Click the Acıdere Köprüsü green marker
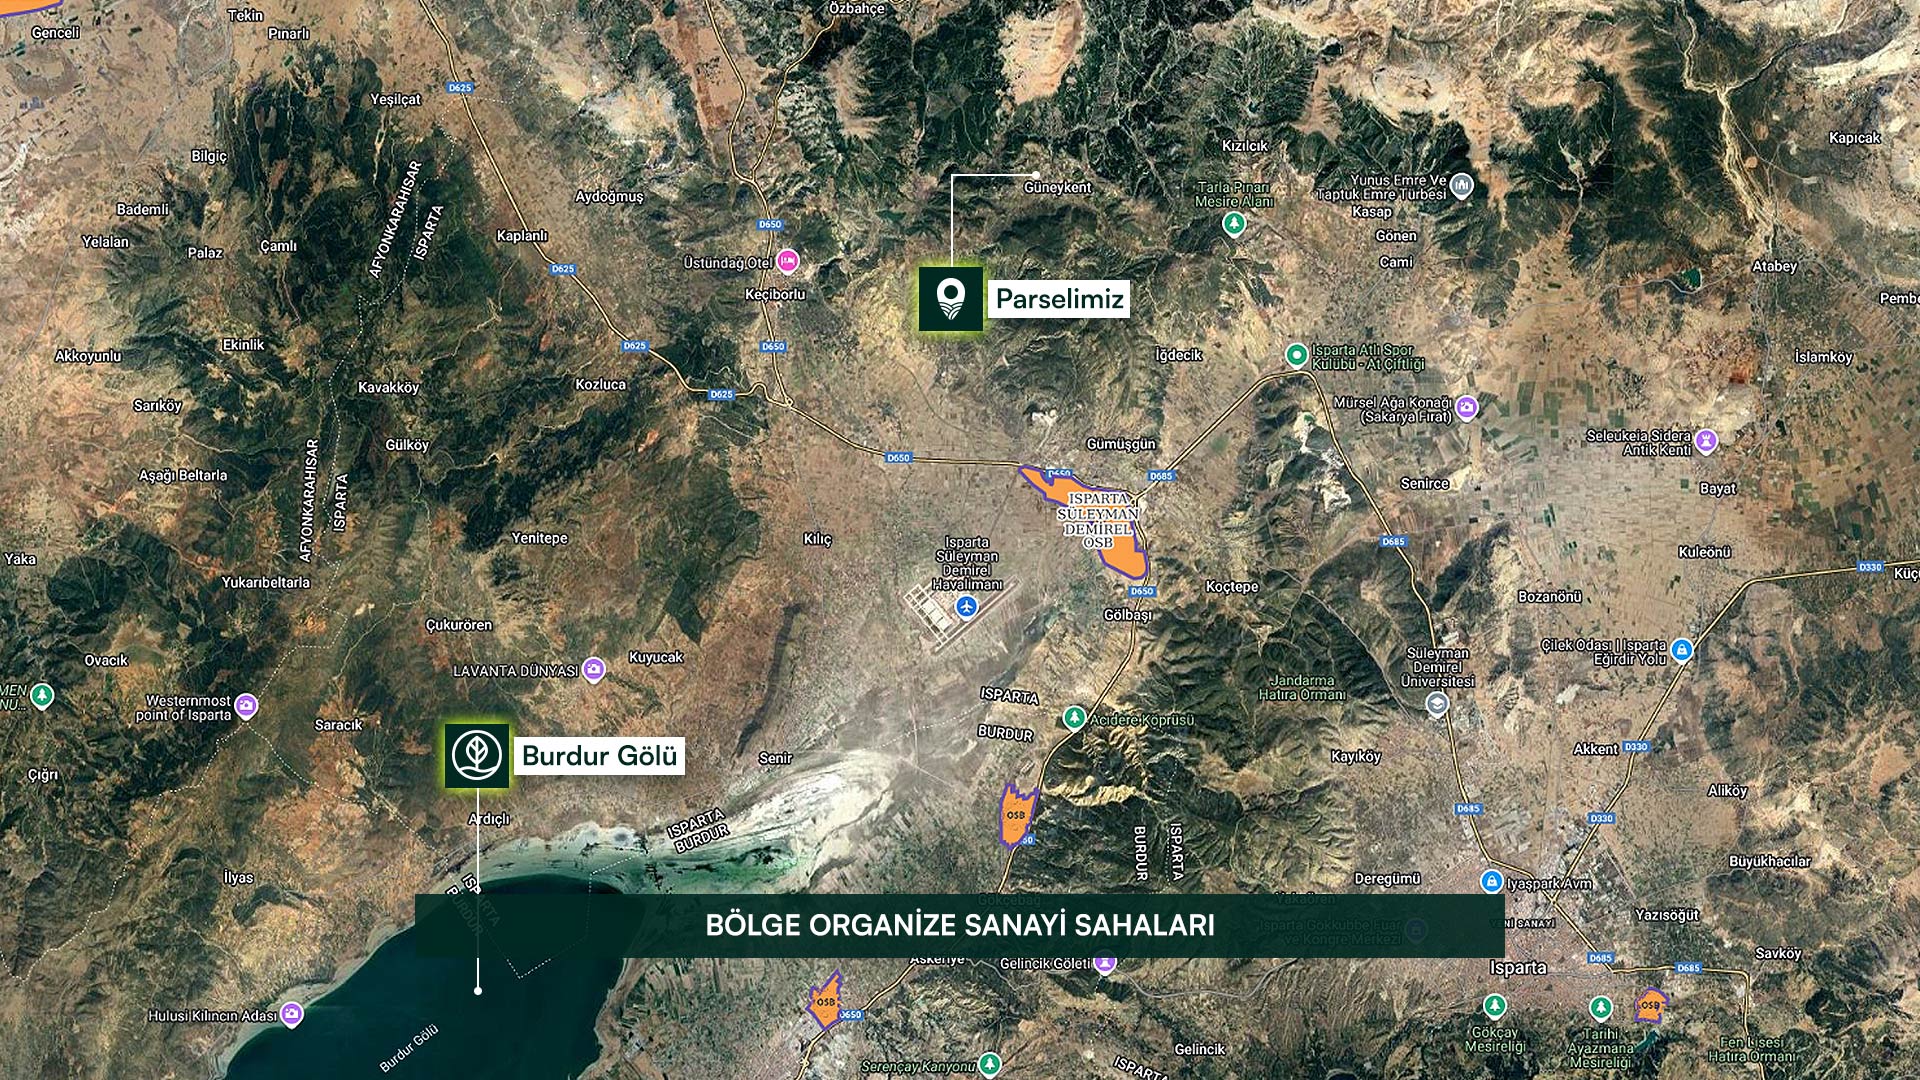Viewport: 1920px width, 1080px height. 1074,718
